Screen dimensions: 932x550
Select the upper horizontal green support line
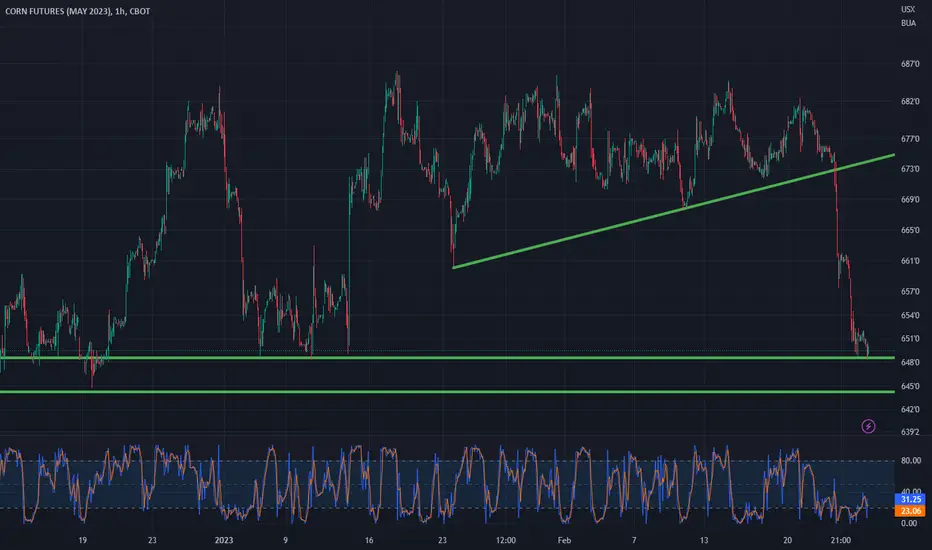447,358
